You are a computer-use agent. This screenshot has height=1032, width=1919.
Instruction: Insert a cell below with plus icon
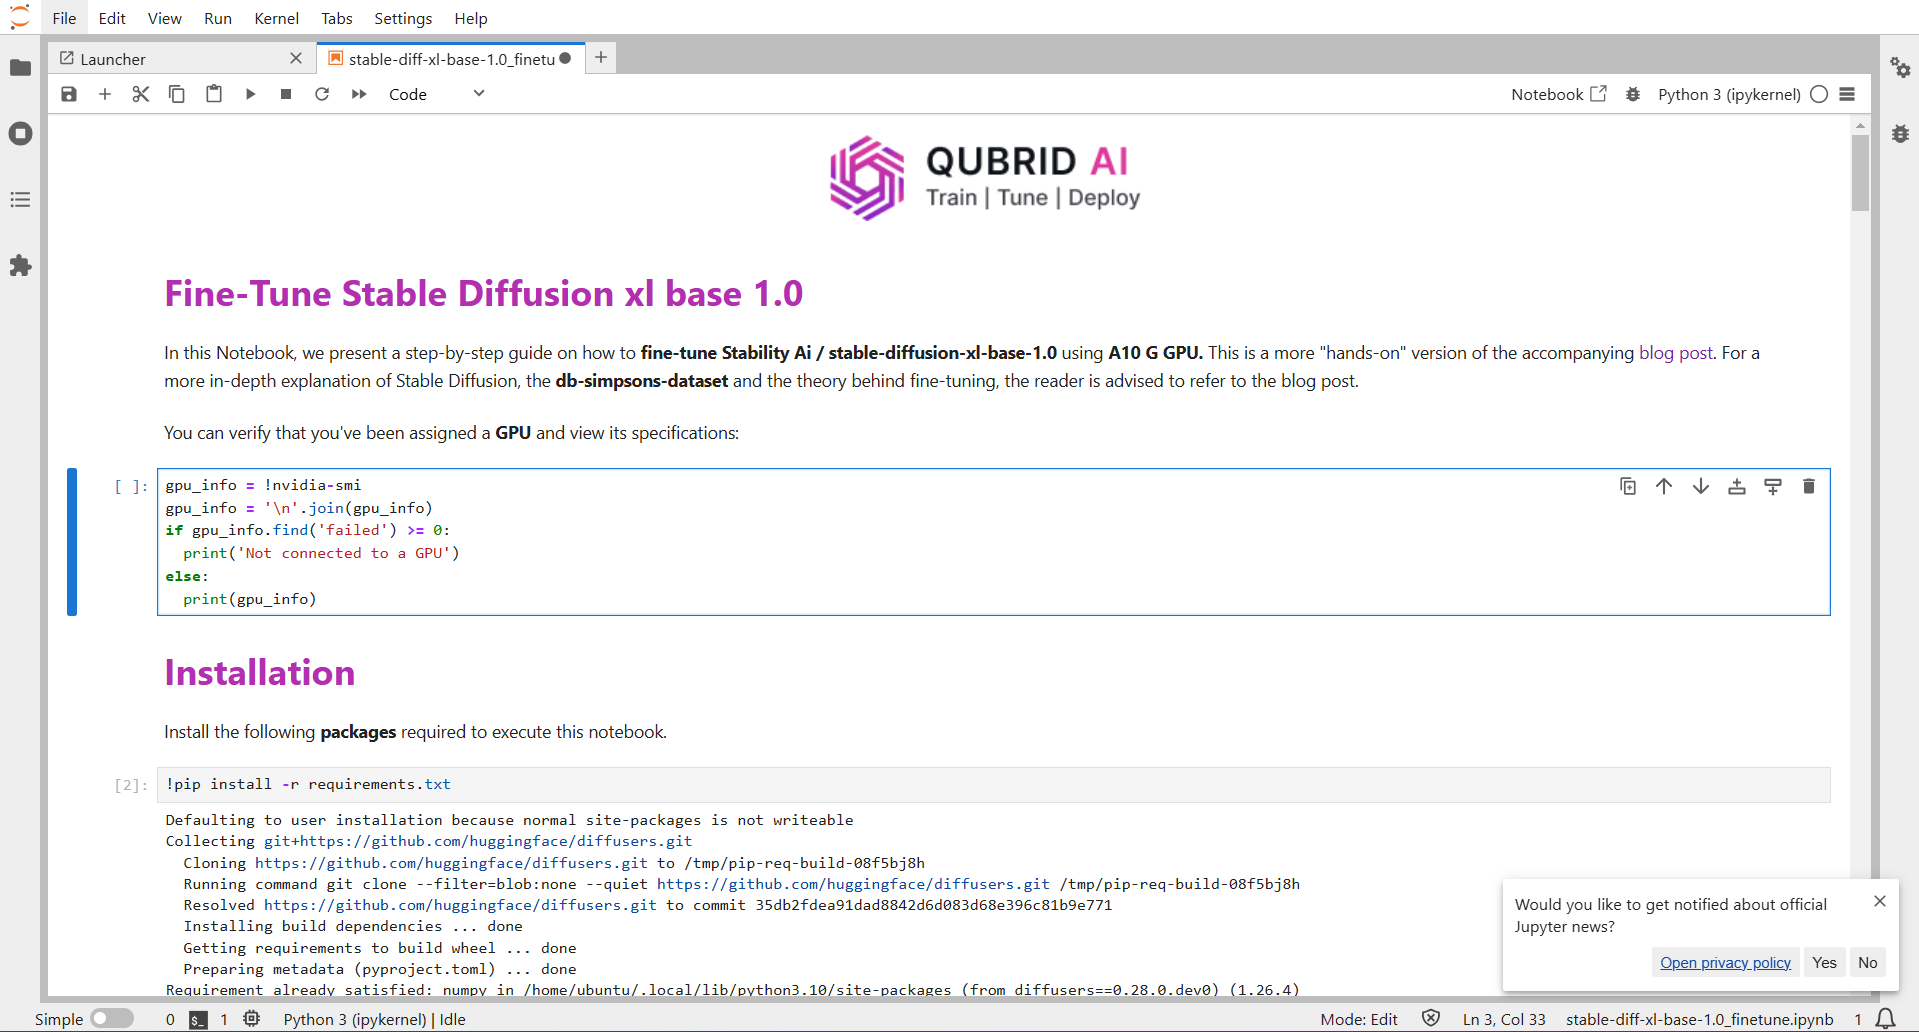click(x=105, y=94)
